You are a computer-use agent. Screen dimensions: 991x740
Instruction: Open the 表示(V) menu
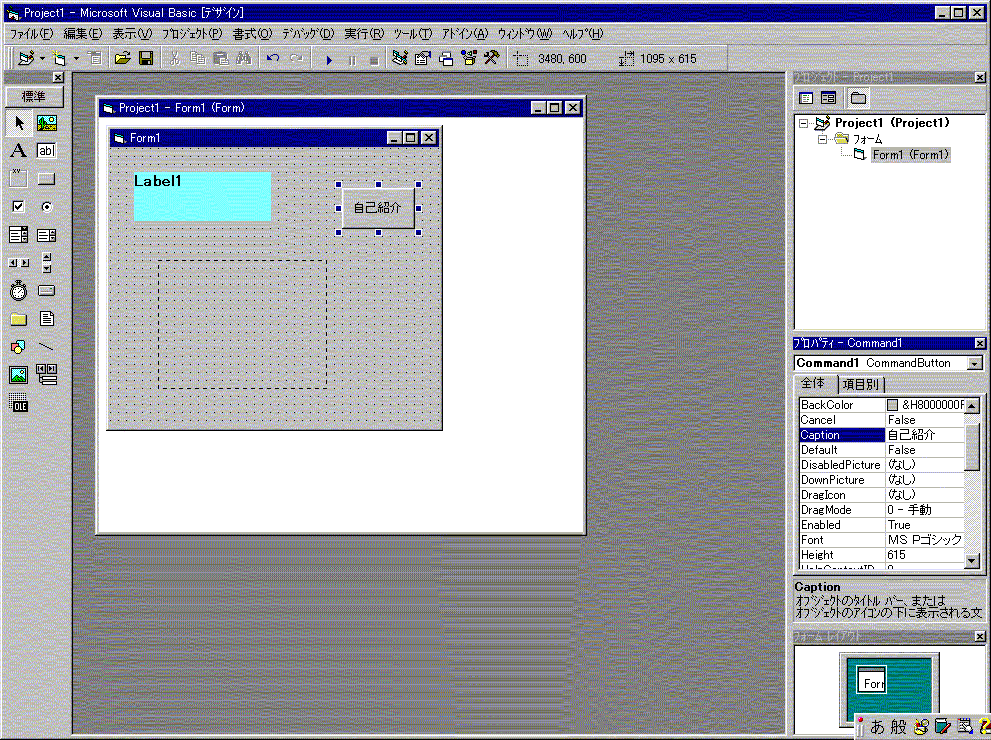click(x=132, y=34)
